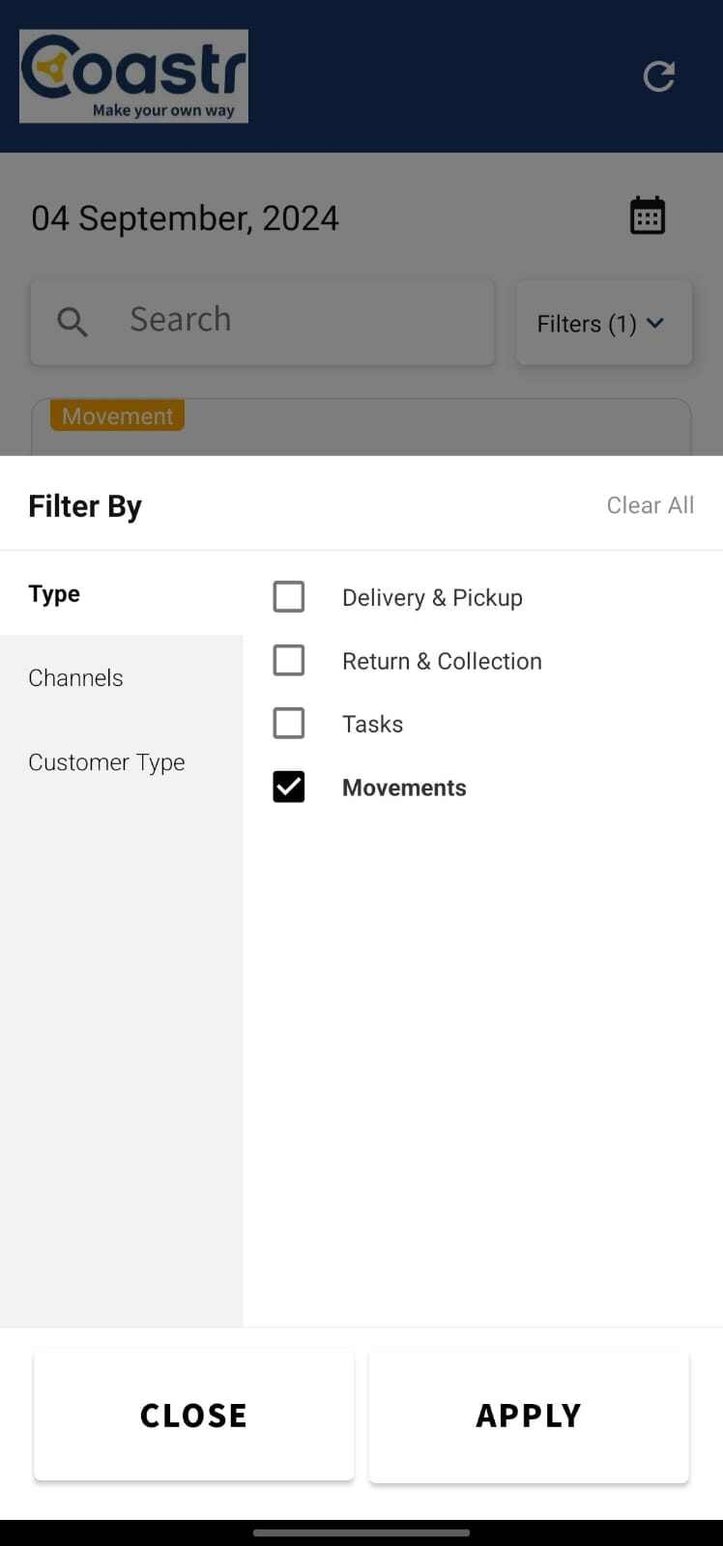
Task: Enable the Tasks filter checkbox
Action: (289, 723)
